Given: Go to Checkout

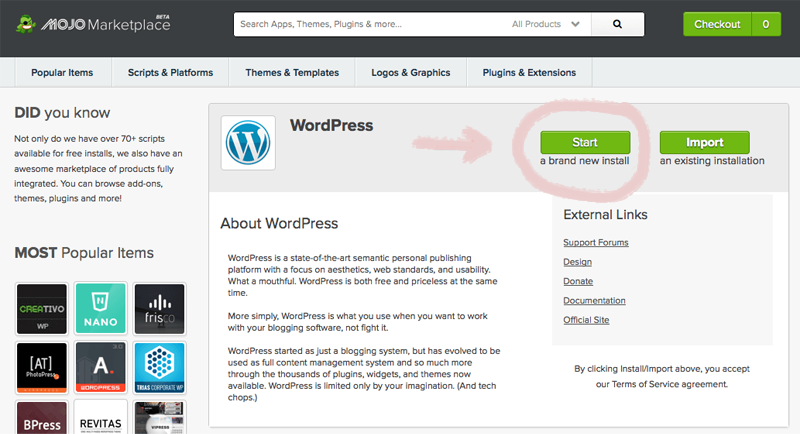Looking at the screenshot, I should (x=717, y=24).
